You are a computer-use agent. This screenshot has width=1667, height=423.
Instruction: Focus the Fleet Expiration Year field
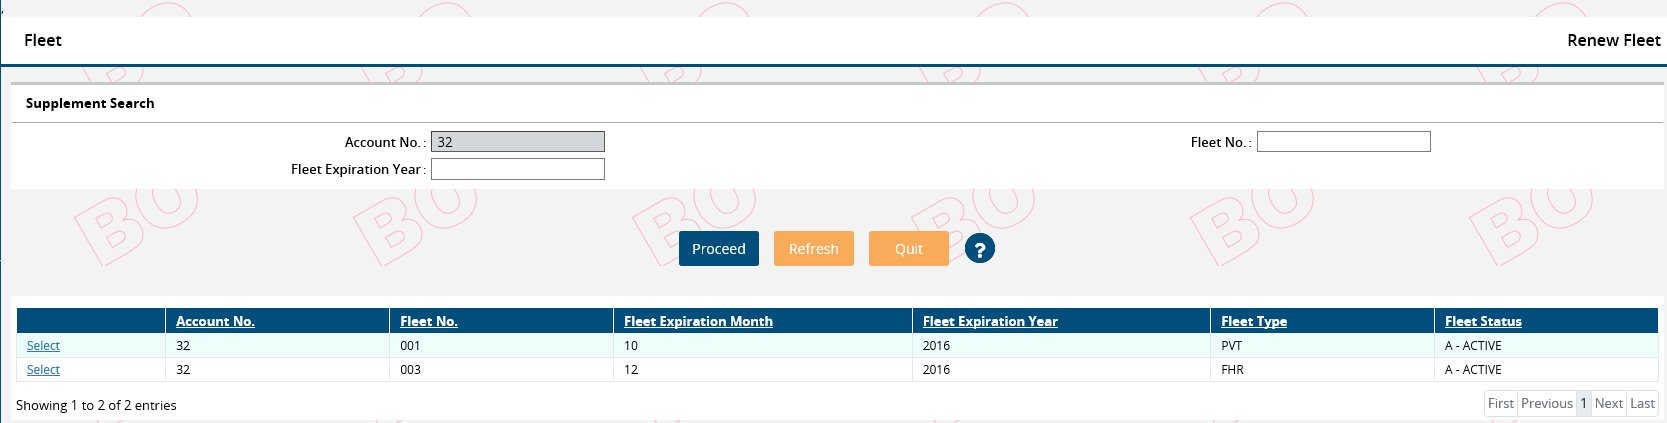518,169
